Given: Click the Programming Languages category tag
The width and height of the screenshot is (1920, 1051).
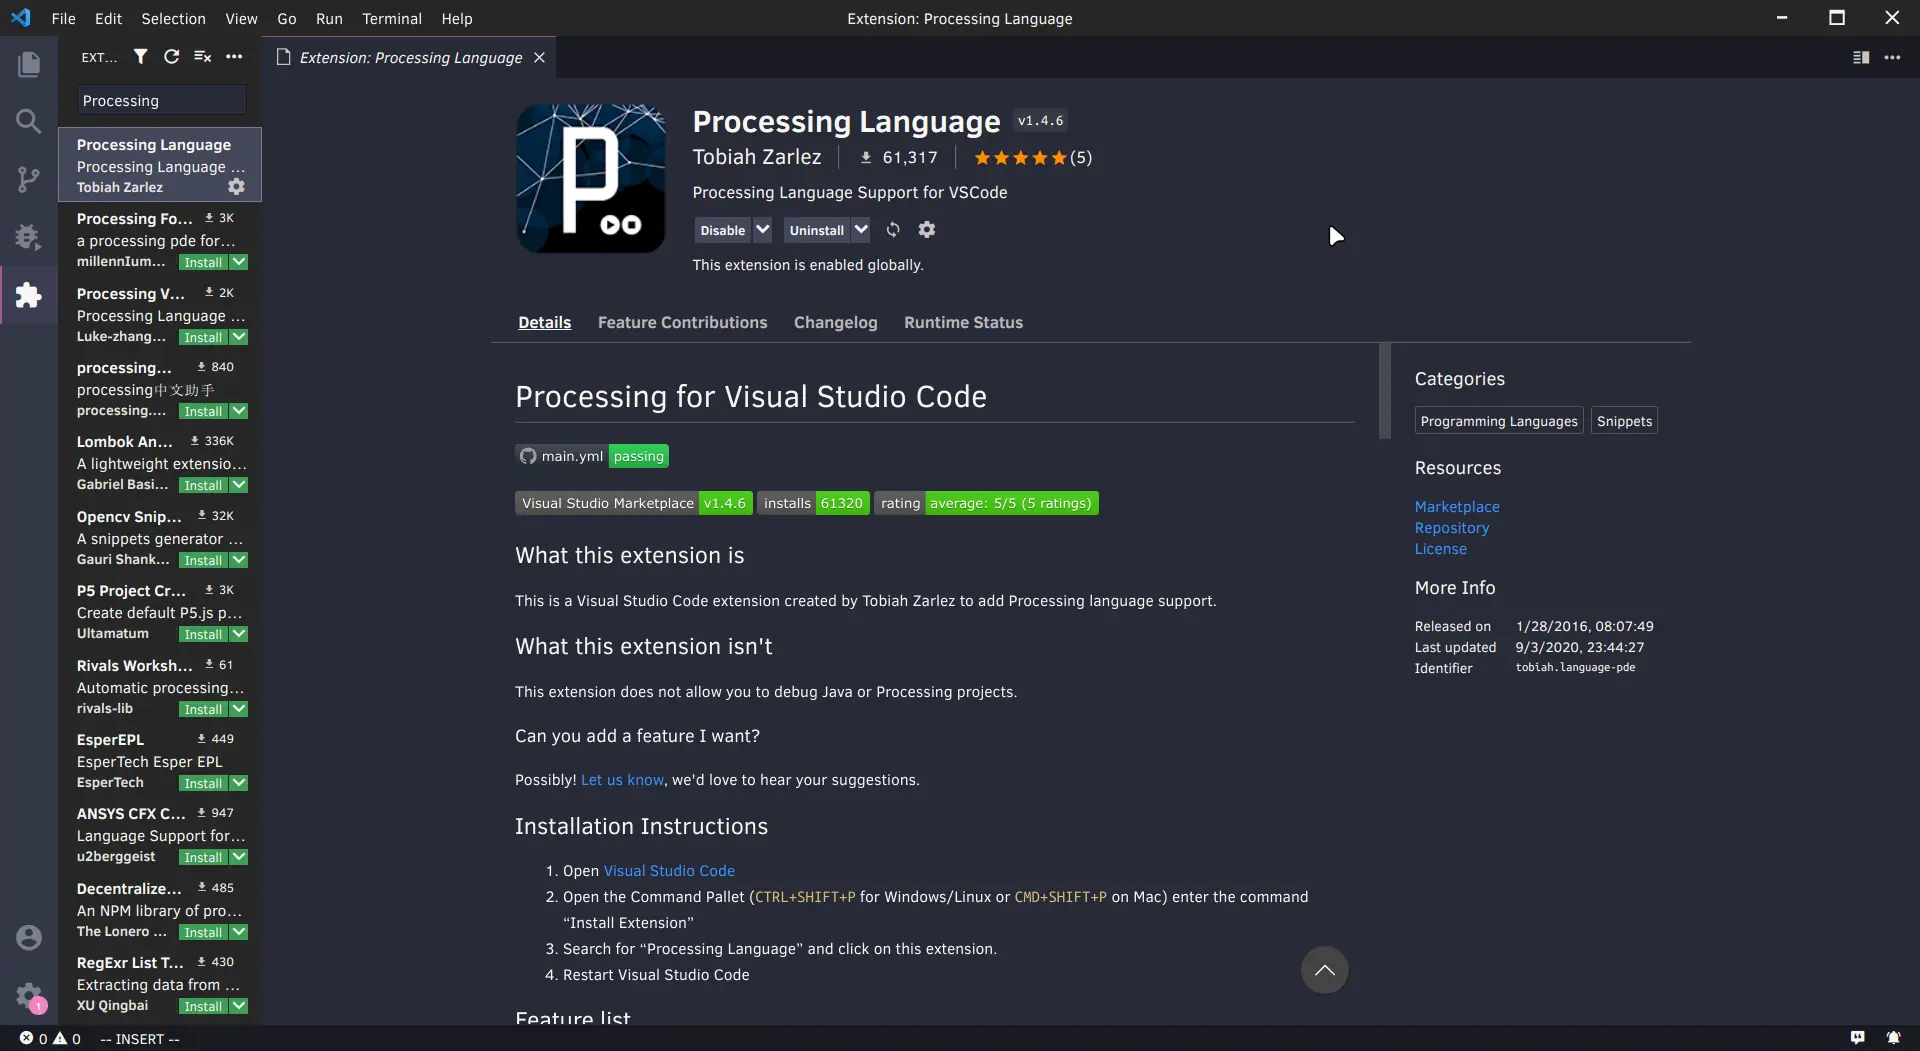Looking at the screenshot, I should click(1498, 421).
